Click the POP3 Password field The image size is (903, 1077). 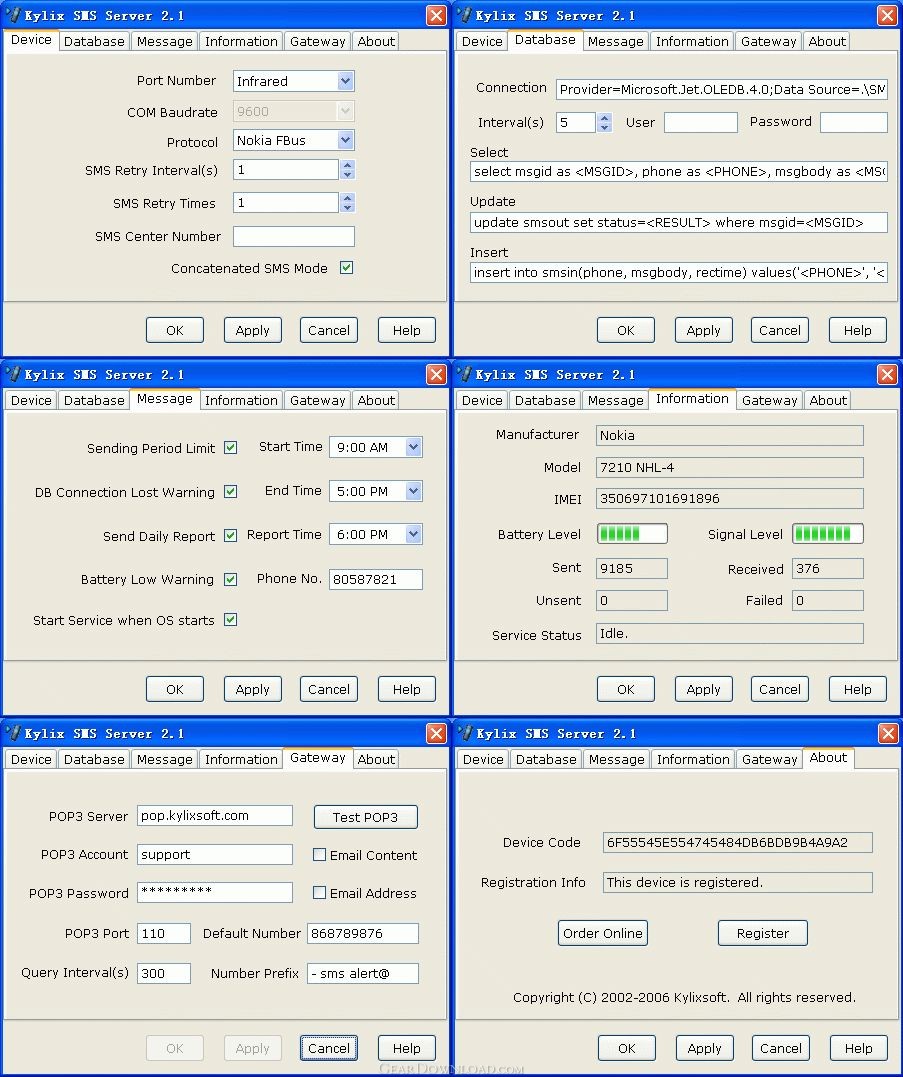click(215, 892)
